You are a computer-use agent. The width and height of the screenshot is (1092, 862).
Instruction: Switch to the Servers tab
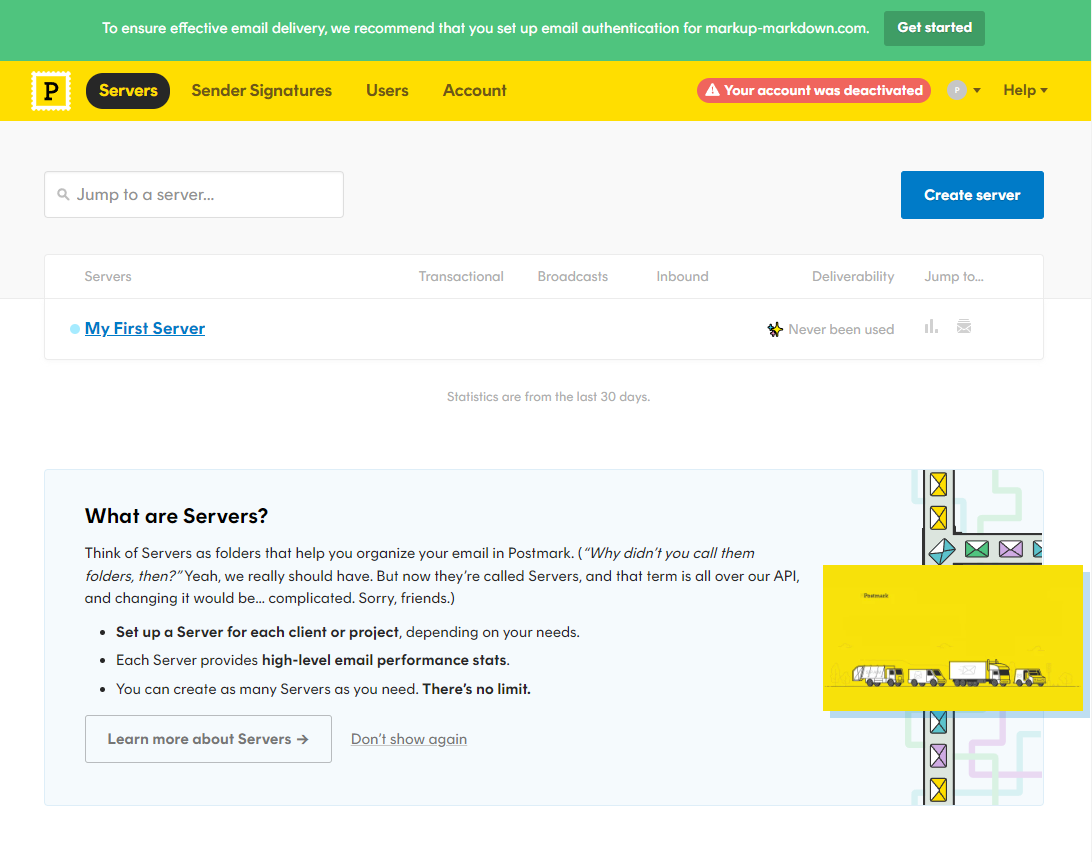[x=128, y=90]
